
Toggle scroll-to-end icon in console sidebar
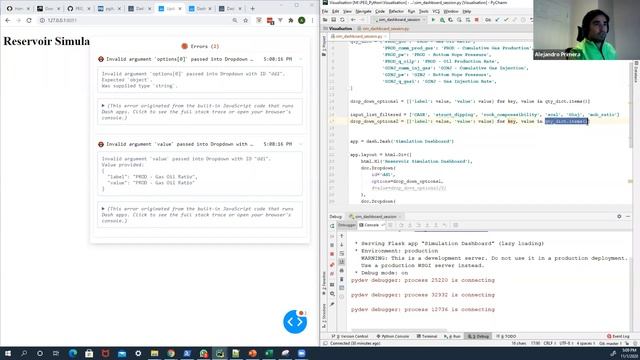click(342, 262)
